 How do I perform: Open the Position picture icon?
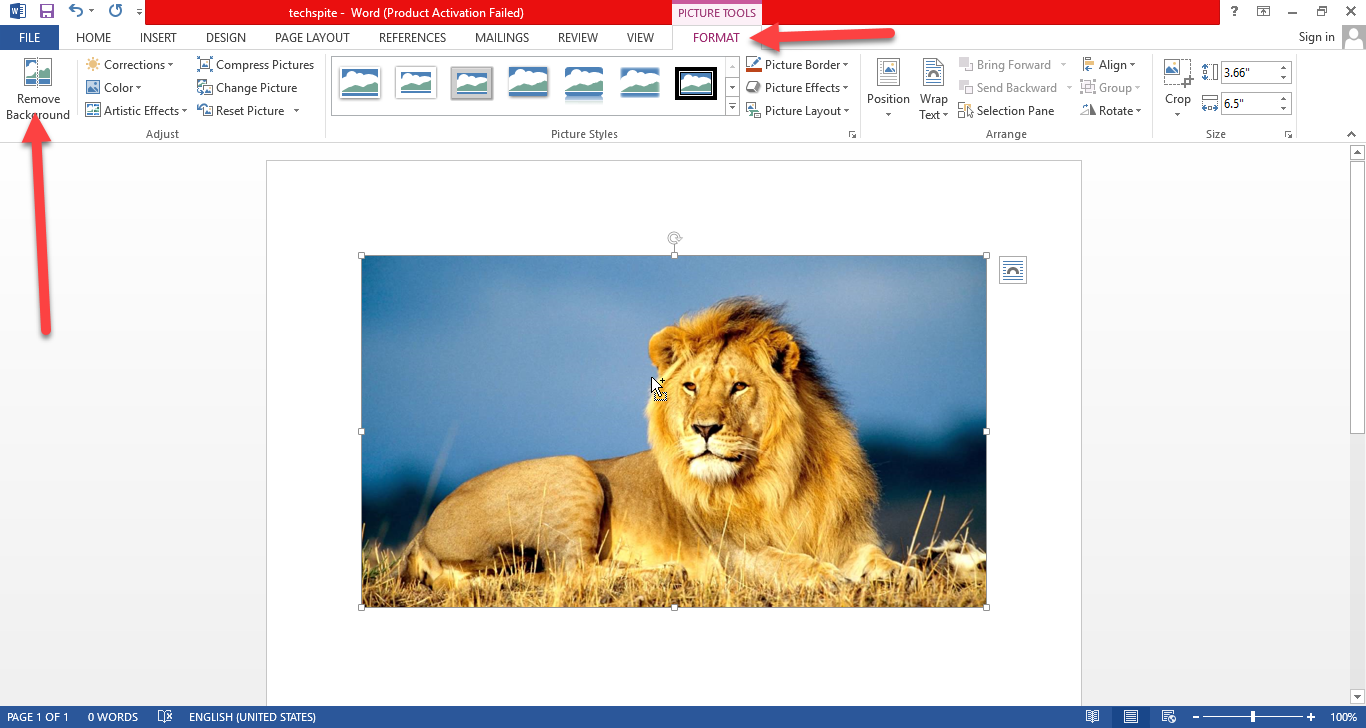pos(888,74)
